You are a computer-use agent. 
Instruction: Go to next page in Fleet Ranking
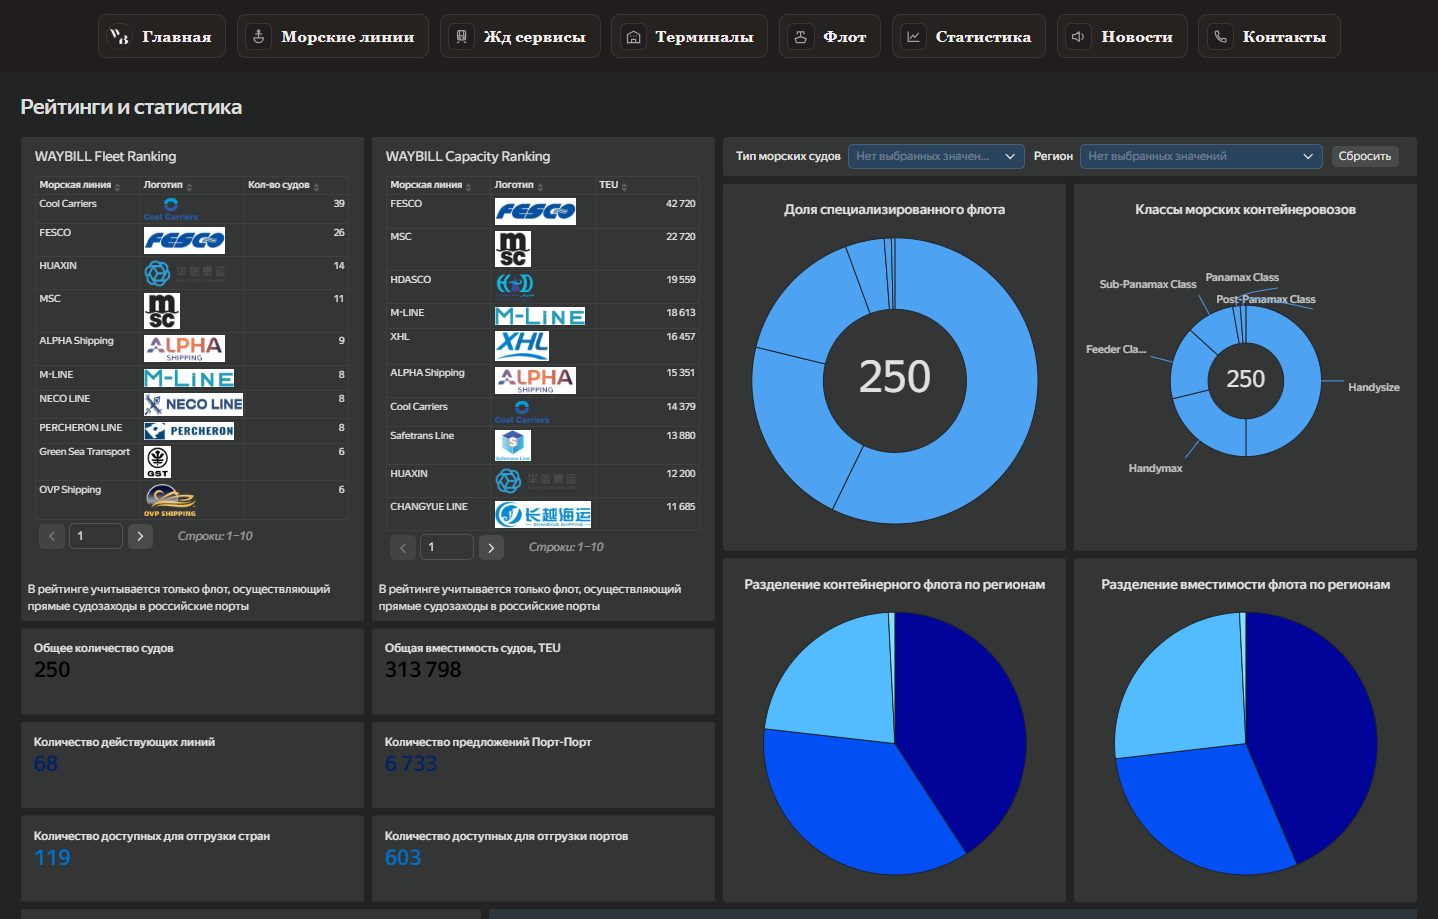(x=140, y=536)
